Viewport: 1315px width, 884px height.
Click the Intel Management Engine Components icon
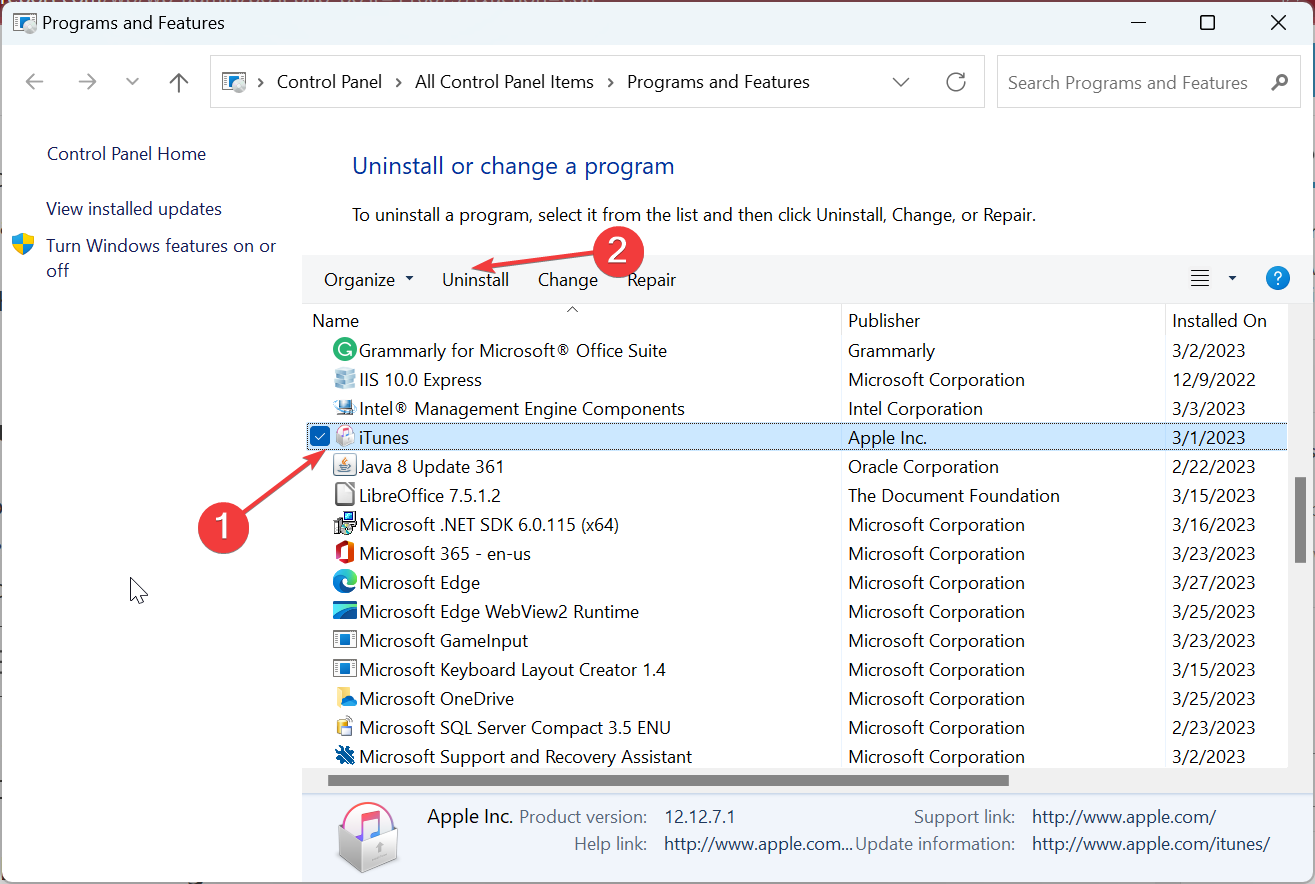344,408
